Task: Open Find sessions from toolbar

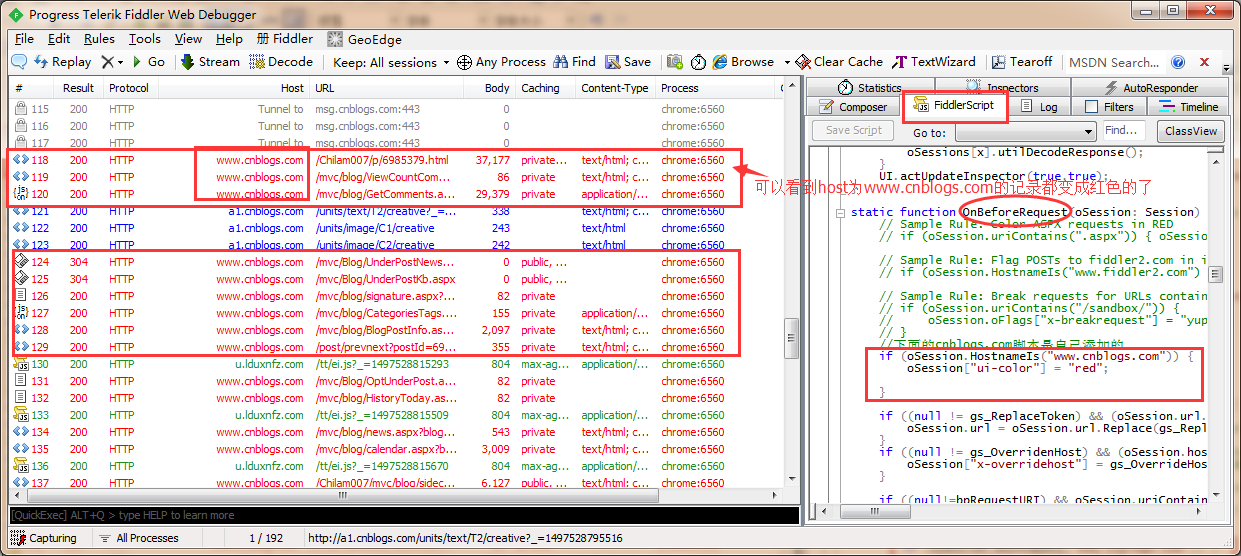Action: coord(575,62)
